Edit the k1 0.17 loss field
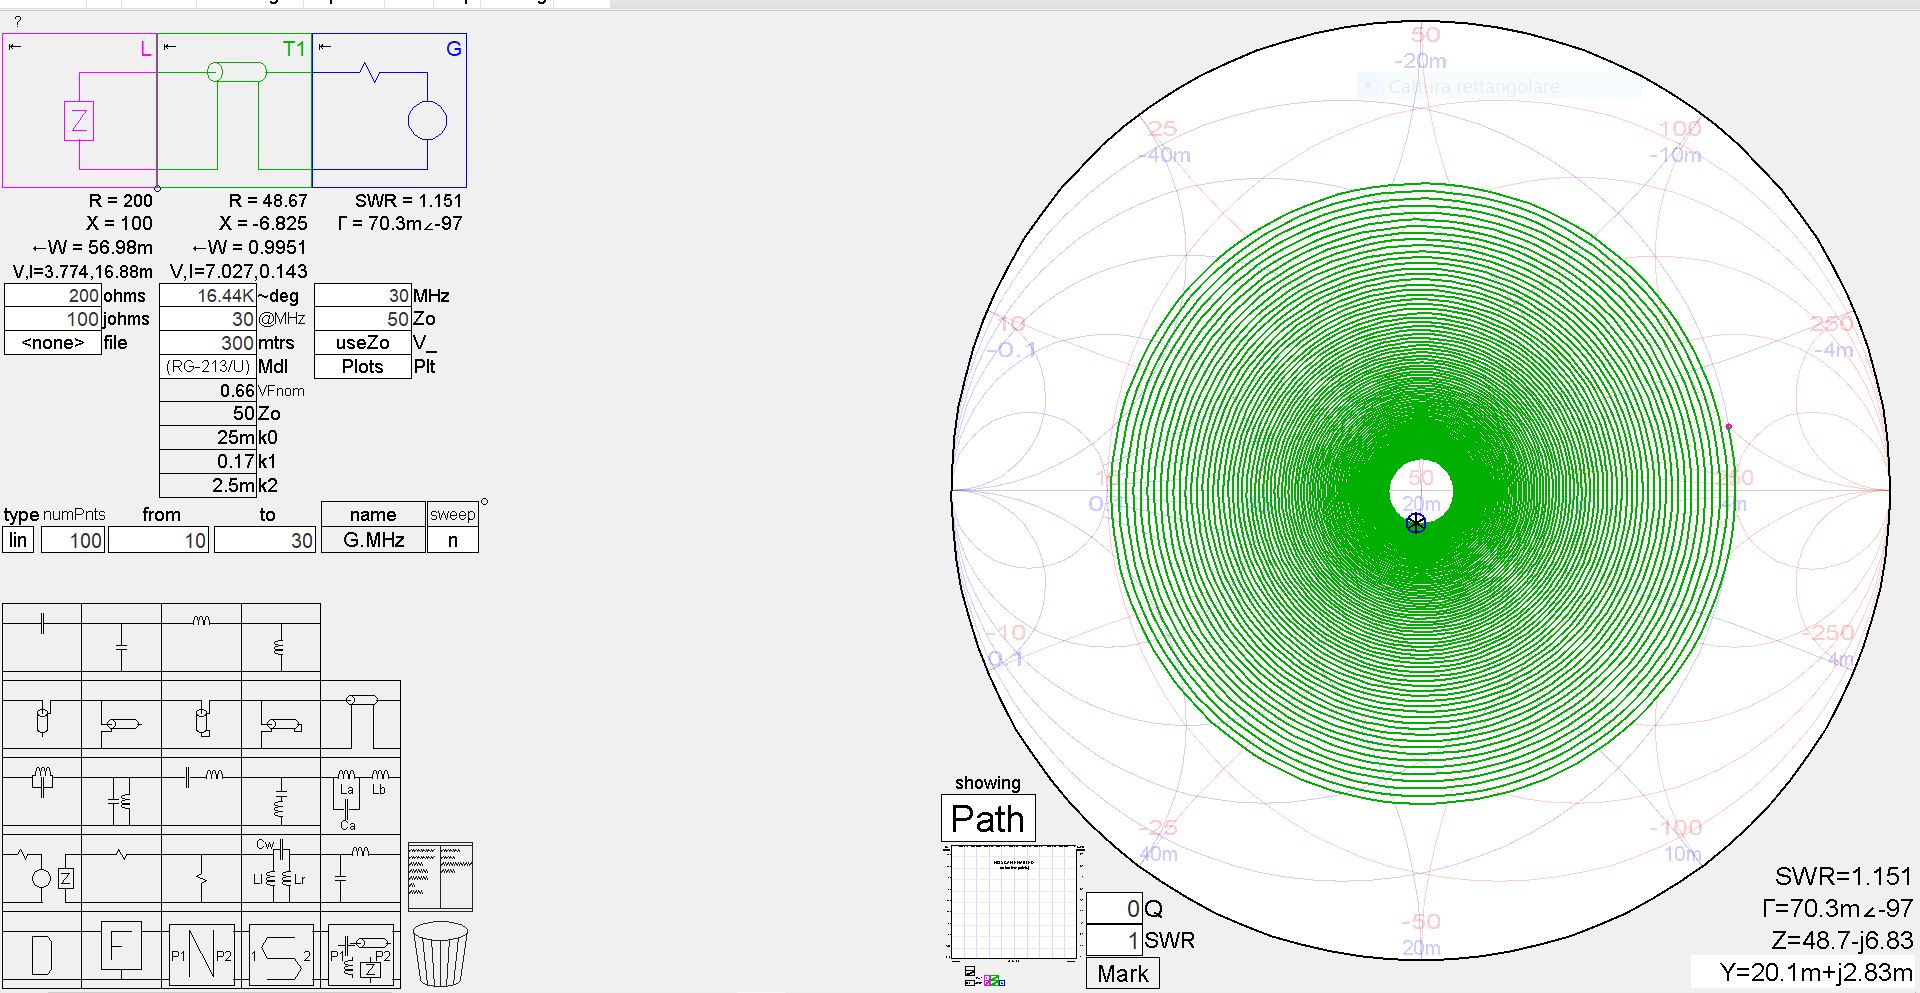The height and width of the screenshot is (993, 1920). (208, 462)
